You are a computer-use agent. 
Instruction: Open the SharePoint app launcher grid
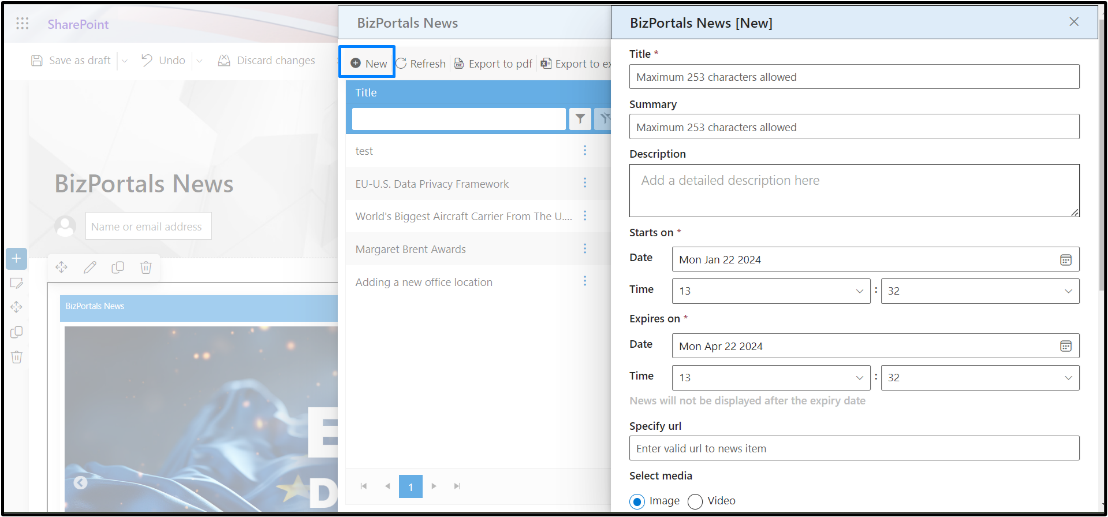(23, 23)
